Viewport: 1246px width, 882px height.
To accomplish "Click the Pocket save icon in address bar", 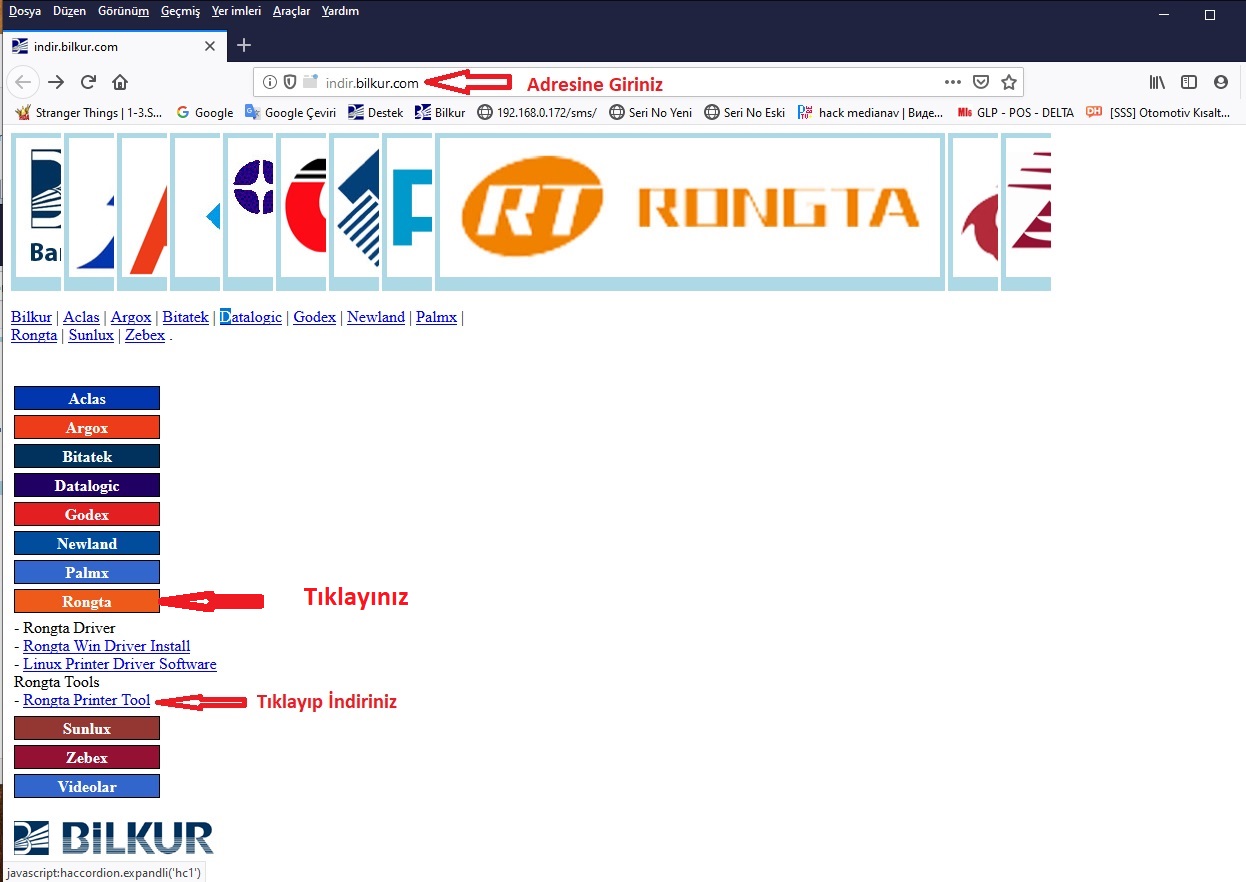I will pos(981,82).
